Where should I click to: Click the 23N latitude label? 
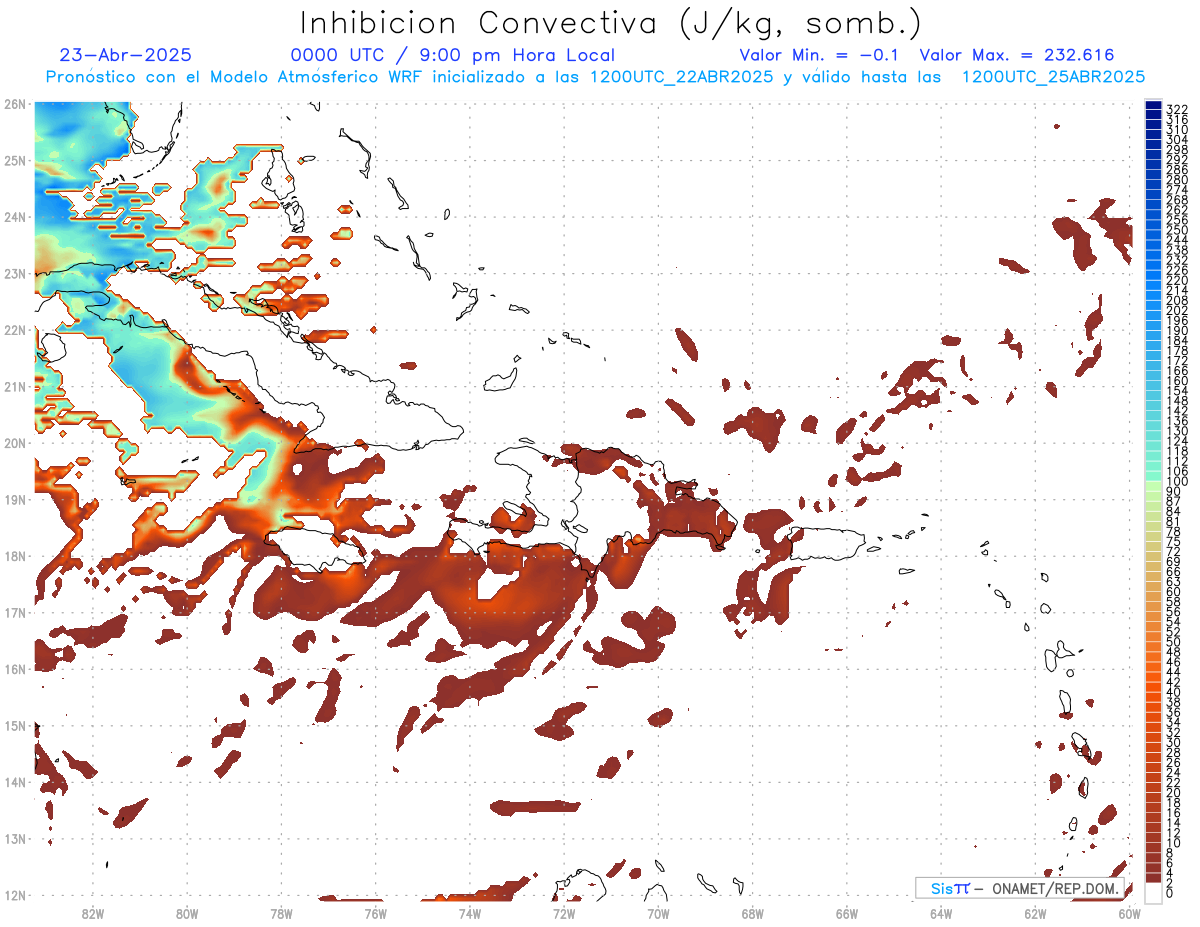pos(15,273)
